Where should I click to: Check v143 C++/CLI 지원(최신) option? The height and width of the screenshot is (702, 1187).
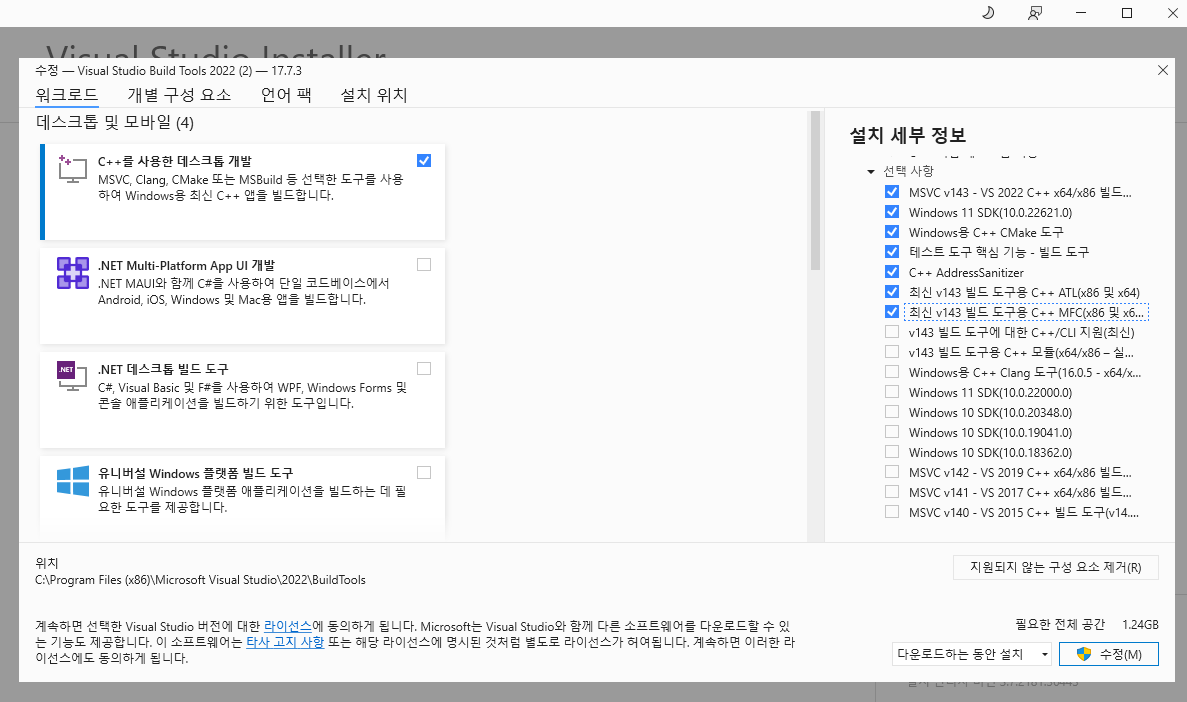tap(892, 332)
